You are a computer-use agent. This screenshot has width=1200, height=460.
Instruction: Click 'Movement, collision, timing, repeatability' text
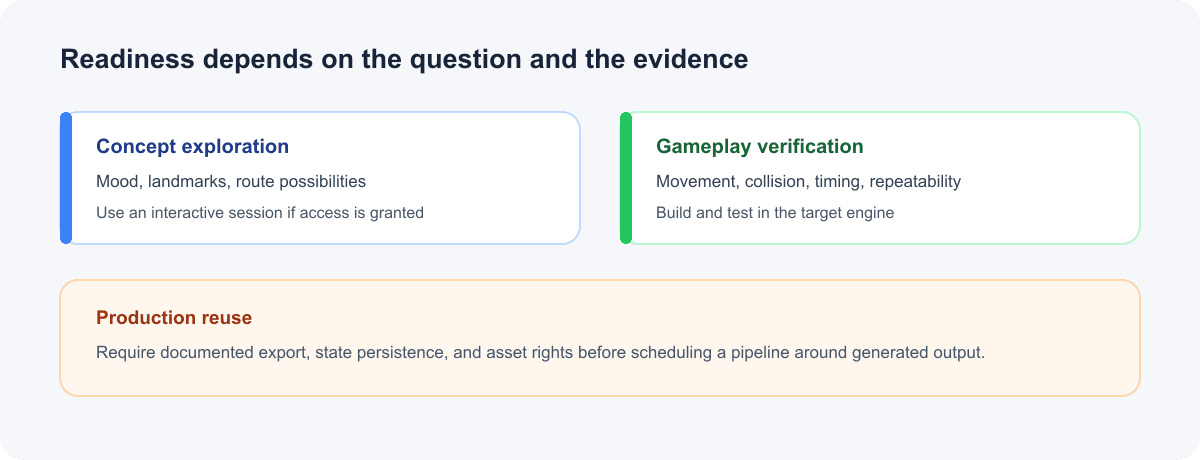tap(808, 181)
